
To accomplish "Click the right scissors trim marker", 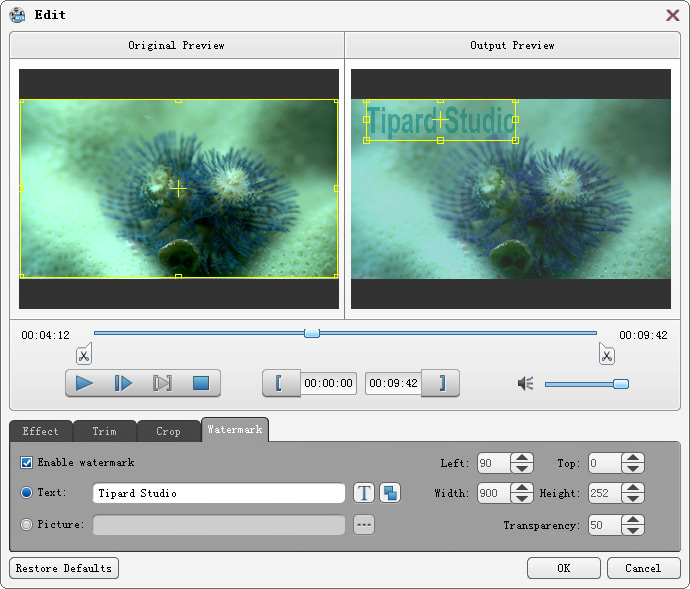I will tap(607, 355).
